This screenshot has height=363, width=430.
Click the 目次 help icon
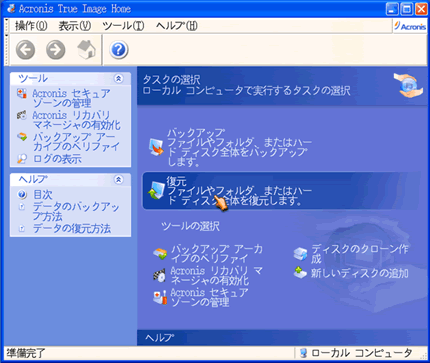(22, 194)
